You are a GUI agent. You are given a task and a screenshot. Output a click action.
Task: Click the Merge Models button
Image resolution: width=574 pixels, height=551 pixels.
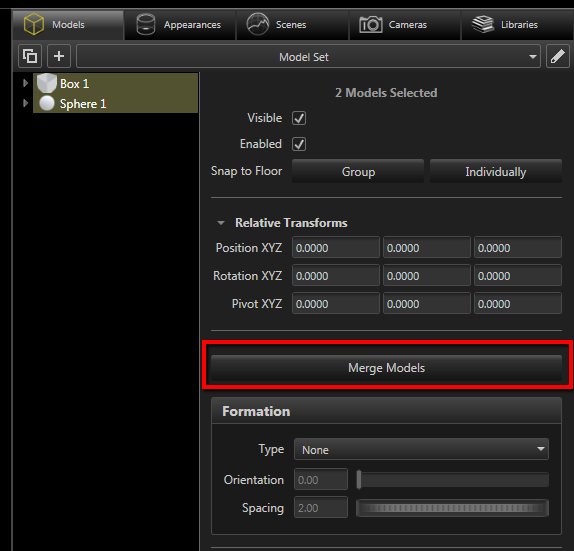click(x=386, y=368)
